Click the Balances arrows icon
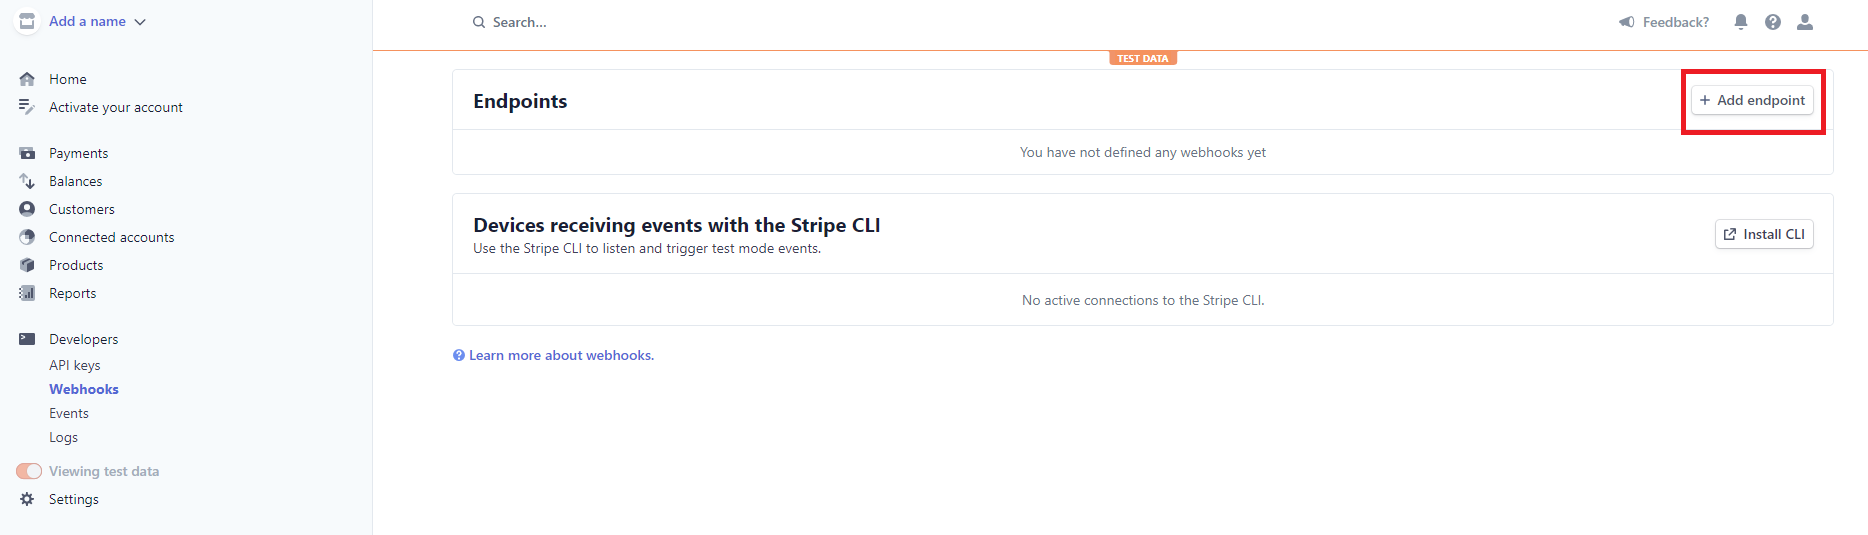 click(27, 181)
